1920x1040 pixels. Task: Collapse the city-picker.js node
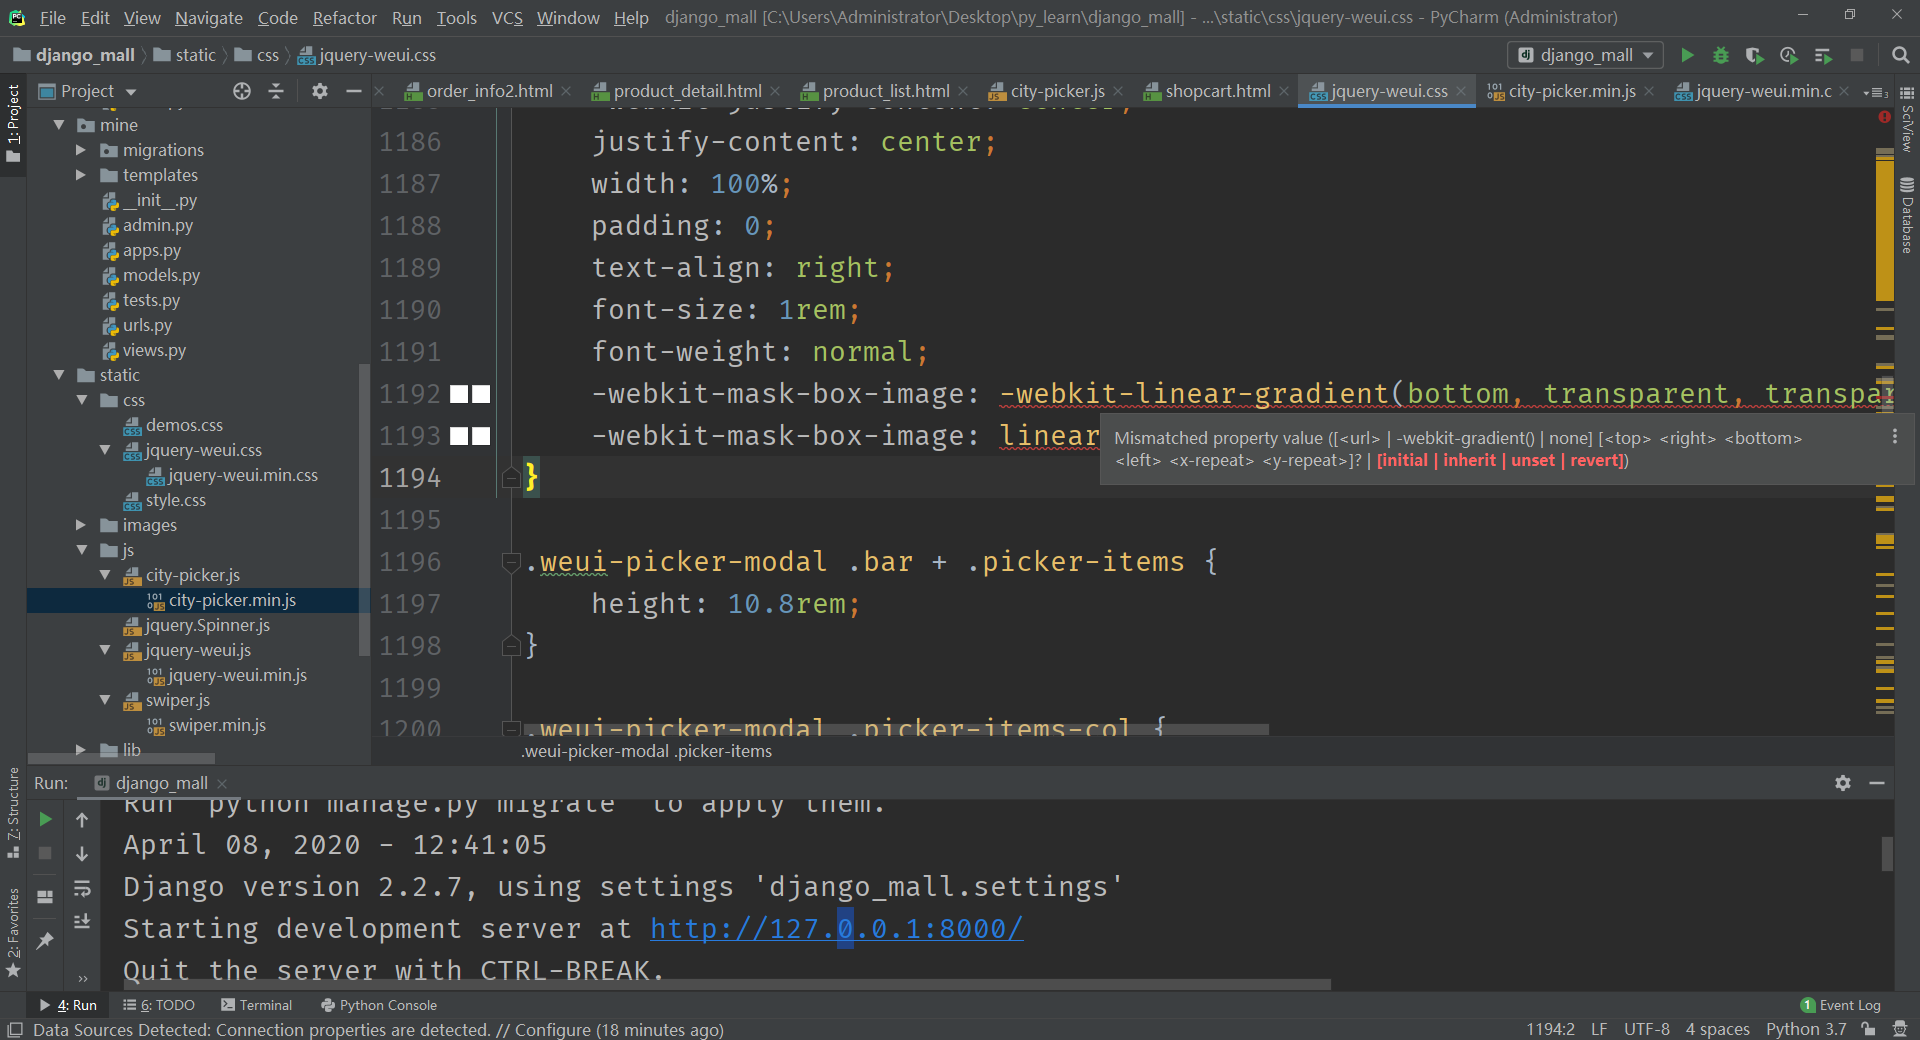[105, 575]
